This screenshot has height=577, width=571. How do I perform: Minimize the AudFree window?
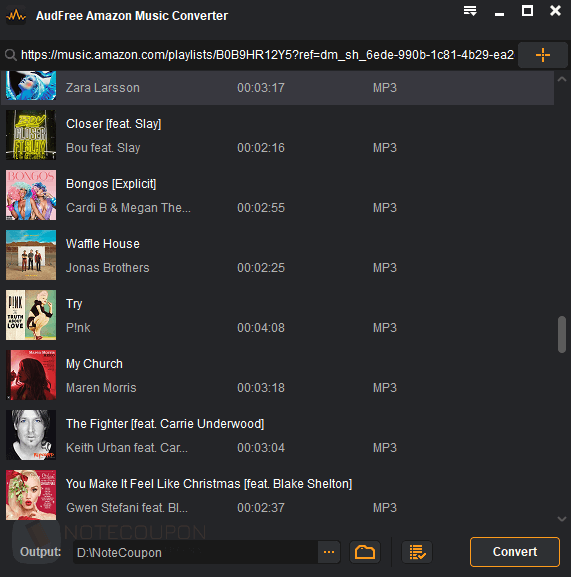click(x=499, y=14)
